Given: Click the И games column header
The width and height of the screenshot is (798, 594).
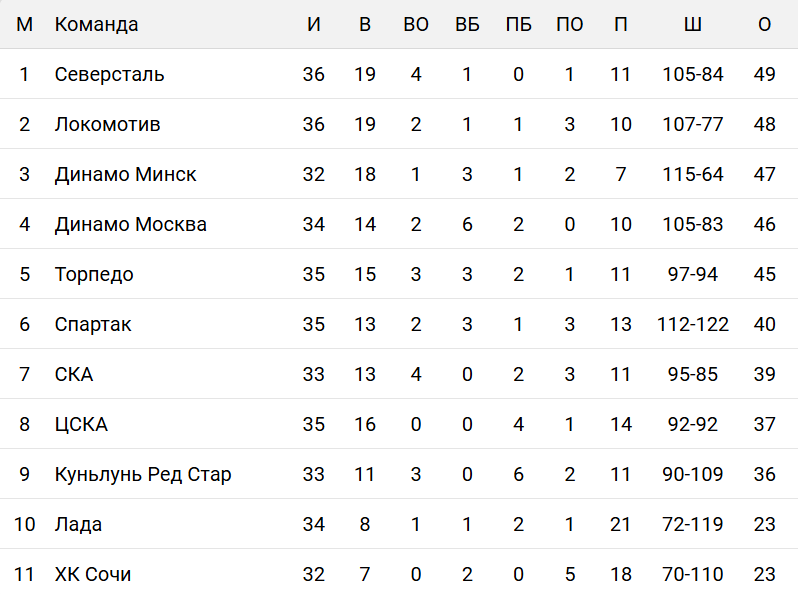Looking at the screenshot, I should pos(314,24).
